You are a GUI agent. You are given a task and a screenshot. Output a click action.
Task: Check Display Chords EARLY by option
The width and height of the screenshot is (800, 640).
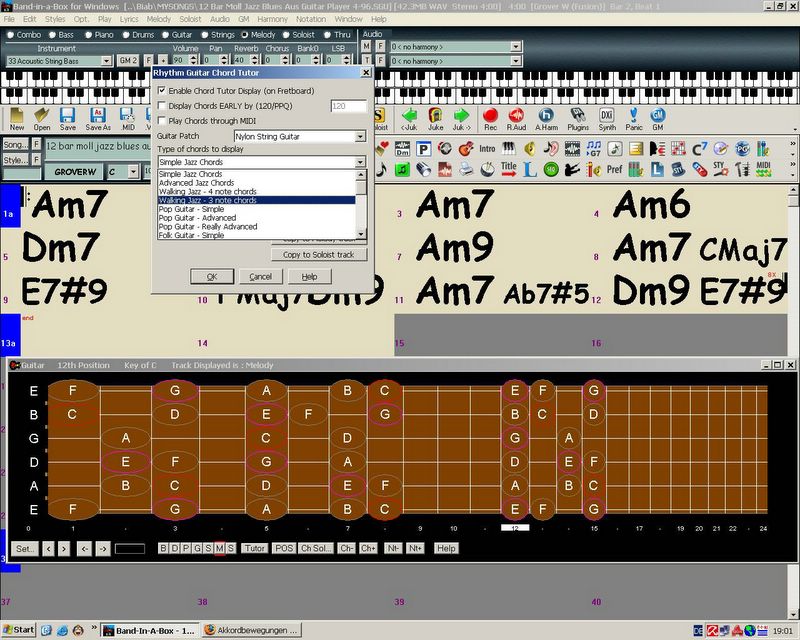coord(162,106)
